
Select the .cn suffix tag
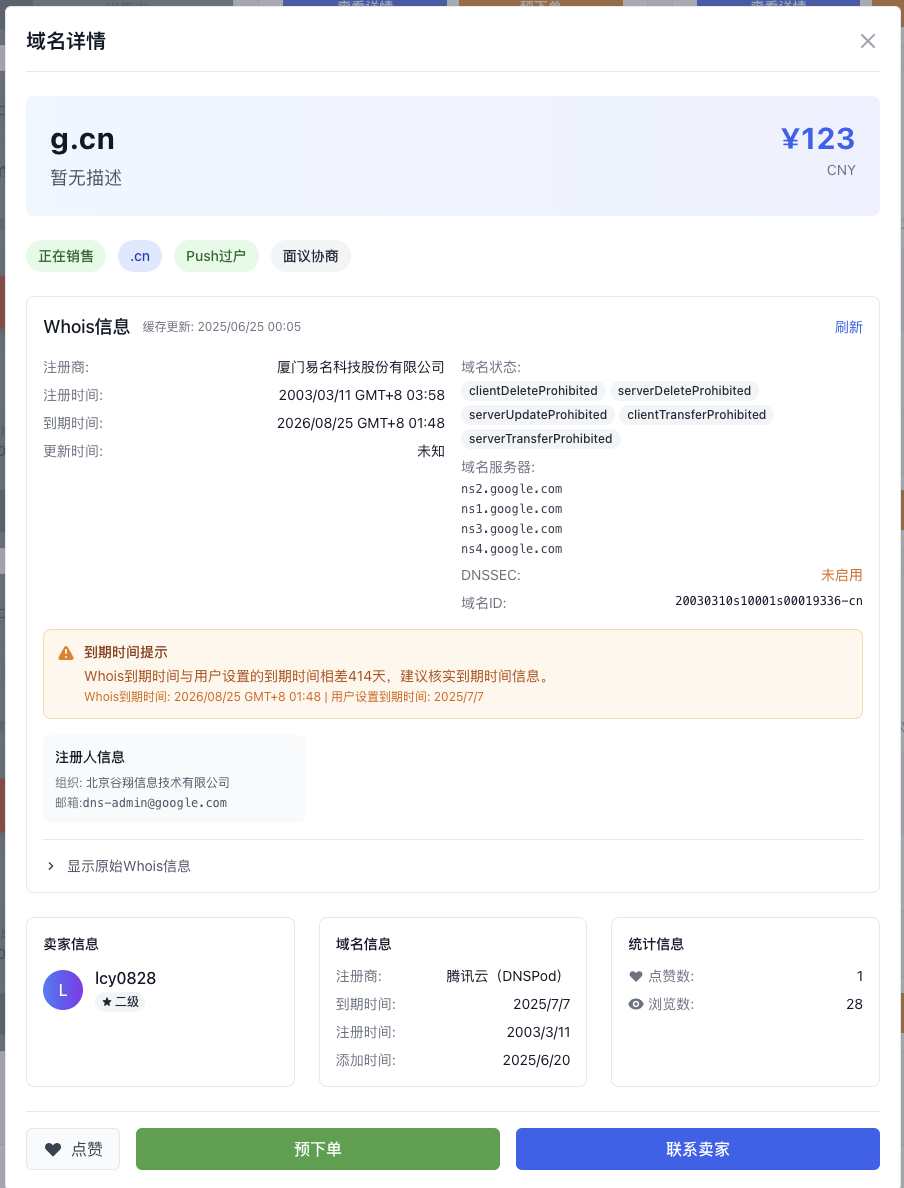click(140, 256)
